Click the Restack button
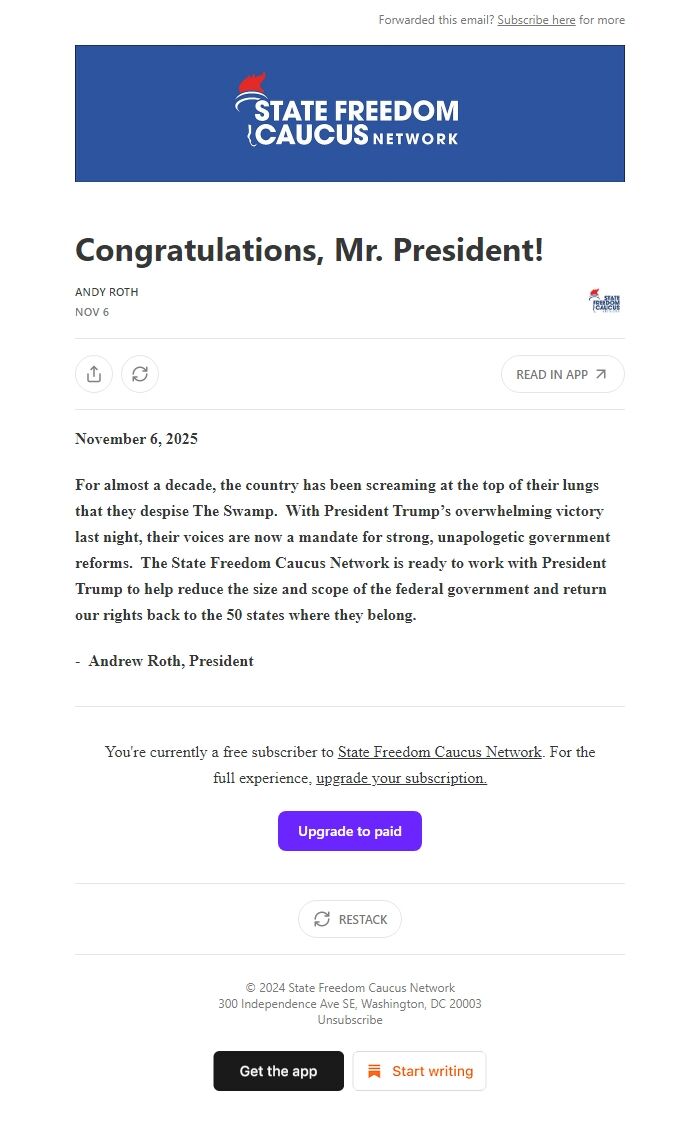 349,918
